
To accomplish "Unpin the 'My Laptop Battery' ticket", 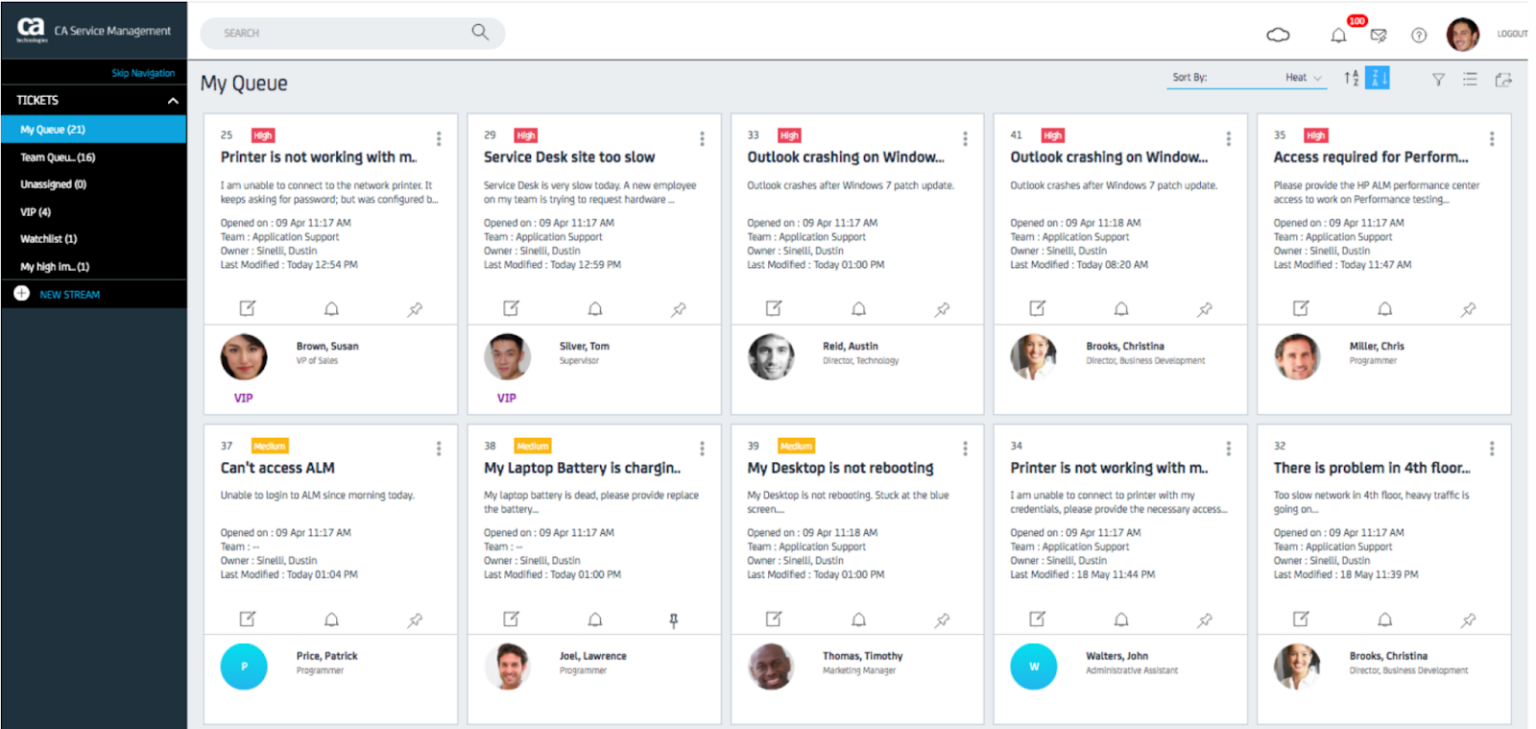I will 674,619.
